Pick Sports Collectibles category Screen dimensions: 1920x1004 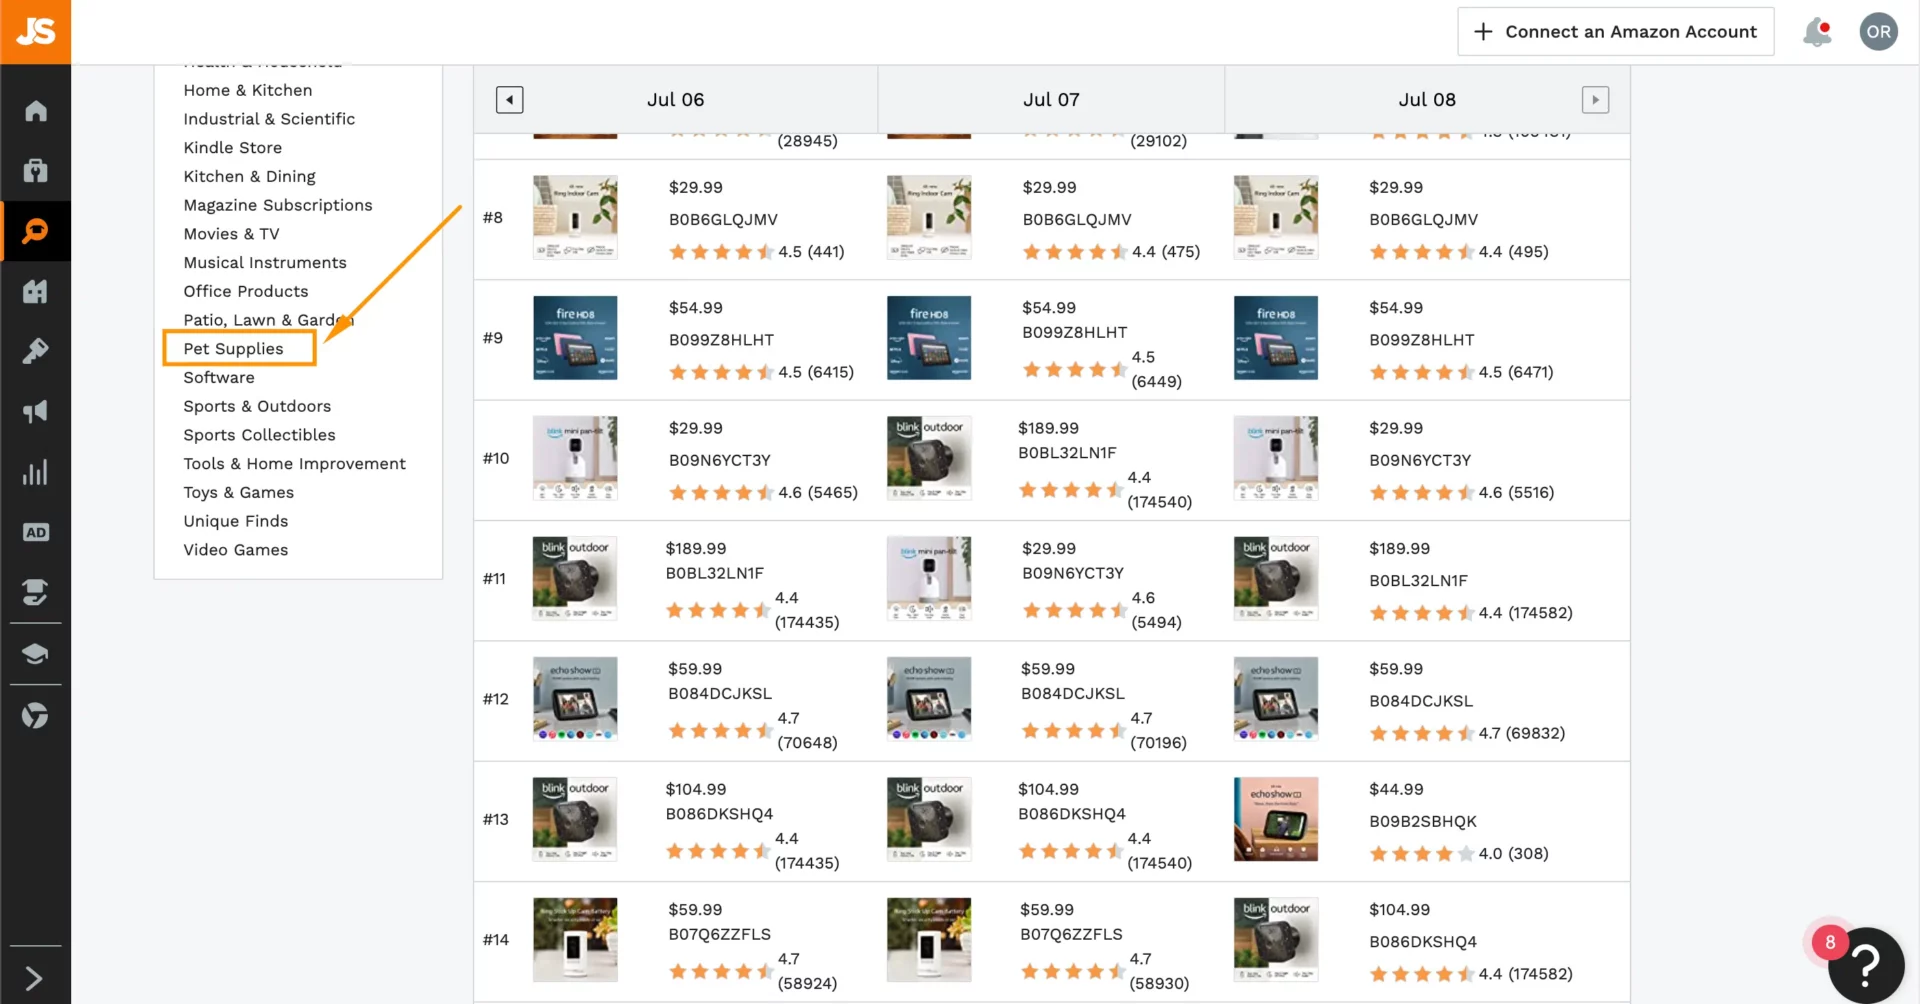coord(259,435)
